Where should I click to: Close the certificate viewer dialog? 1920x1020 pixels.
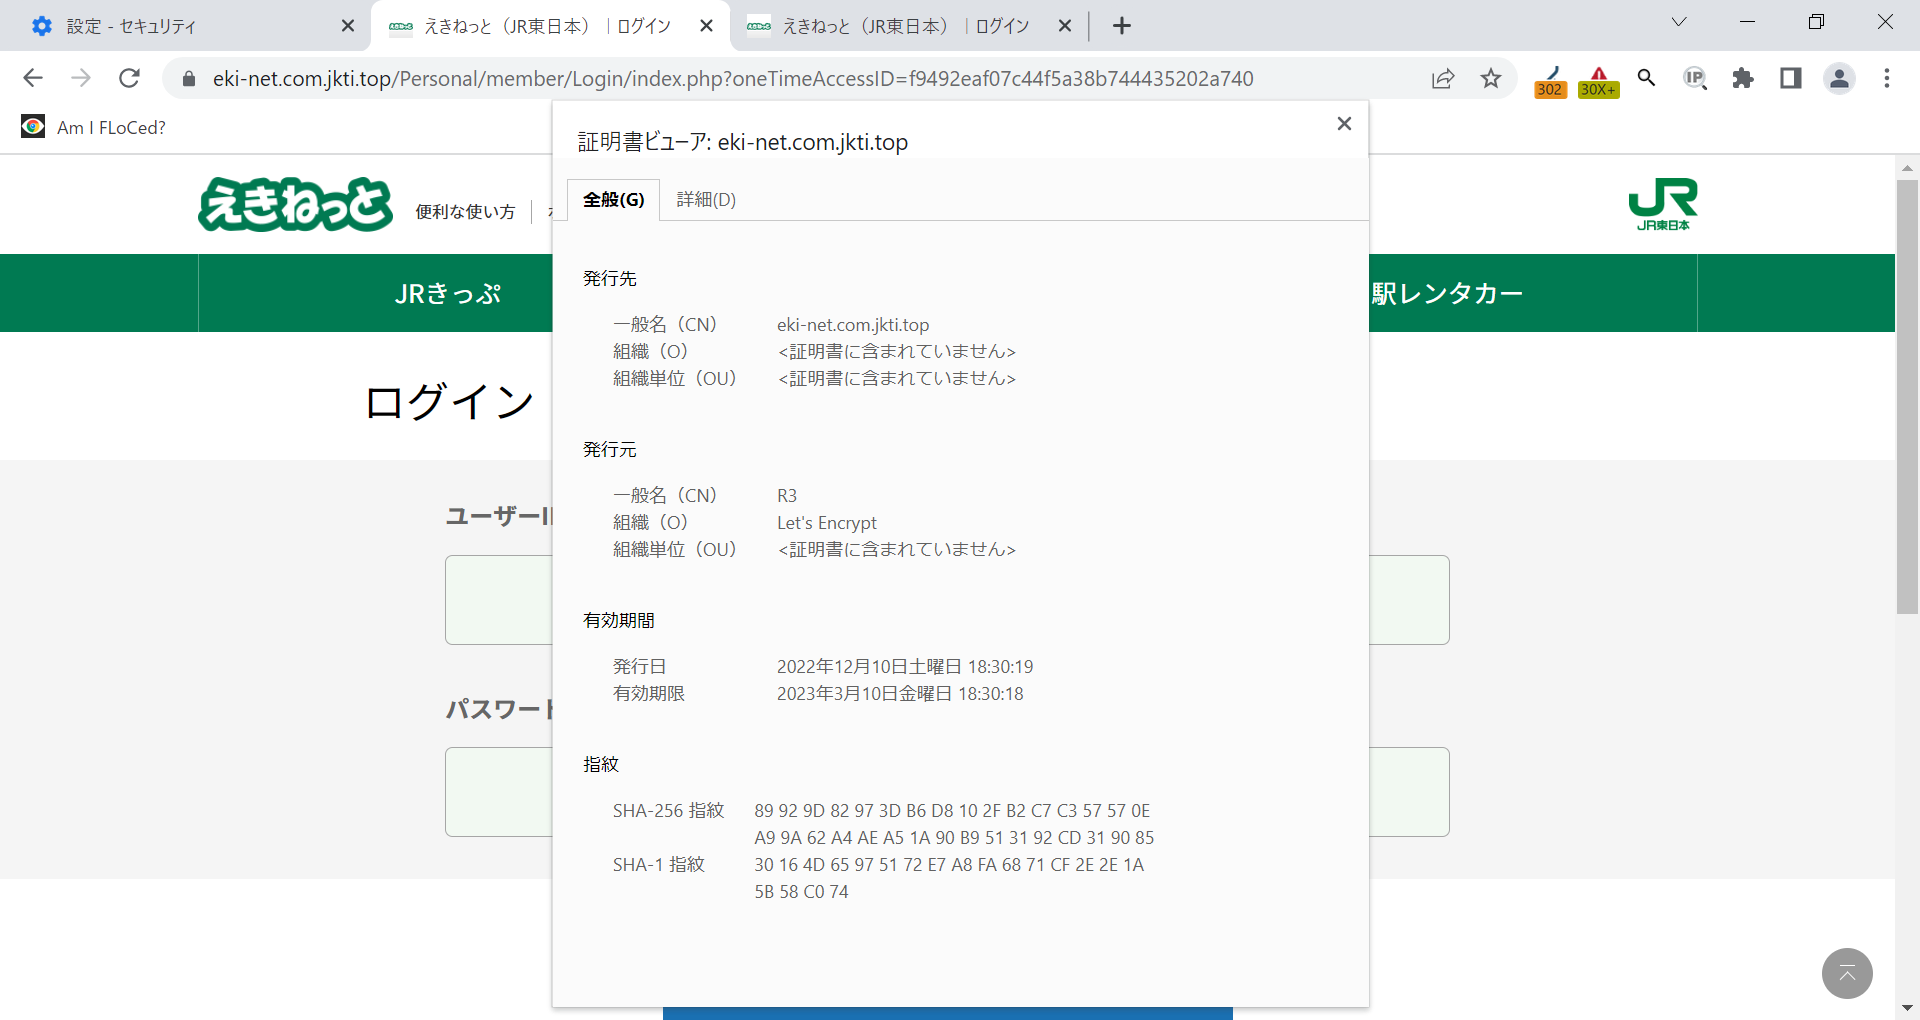1344,123
